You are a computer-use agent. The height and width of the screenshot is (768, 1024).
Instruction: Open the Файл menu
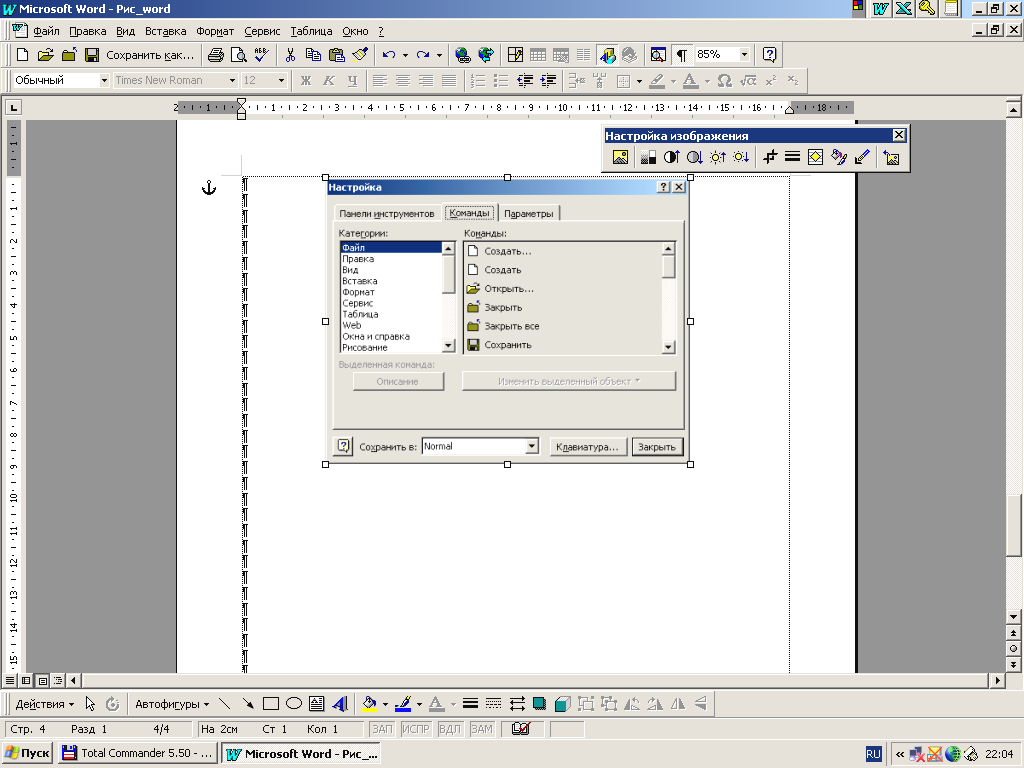click(x=46, y=31)
